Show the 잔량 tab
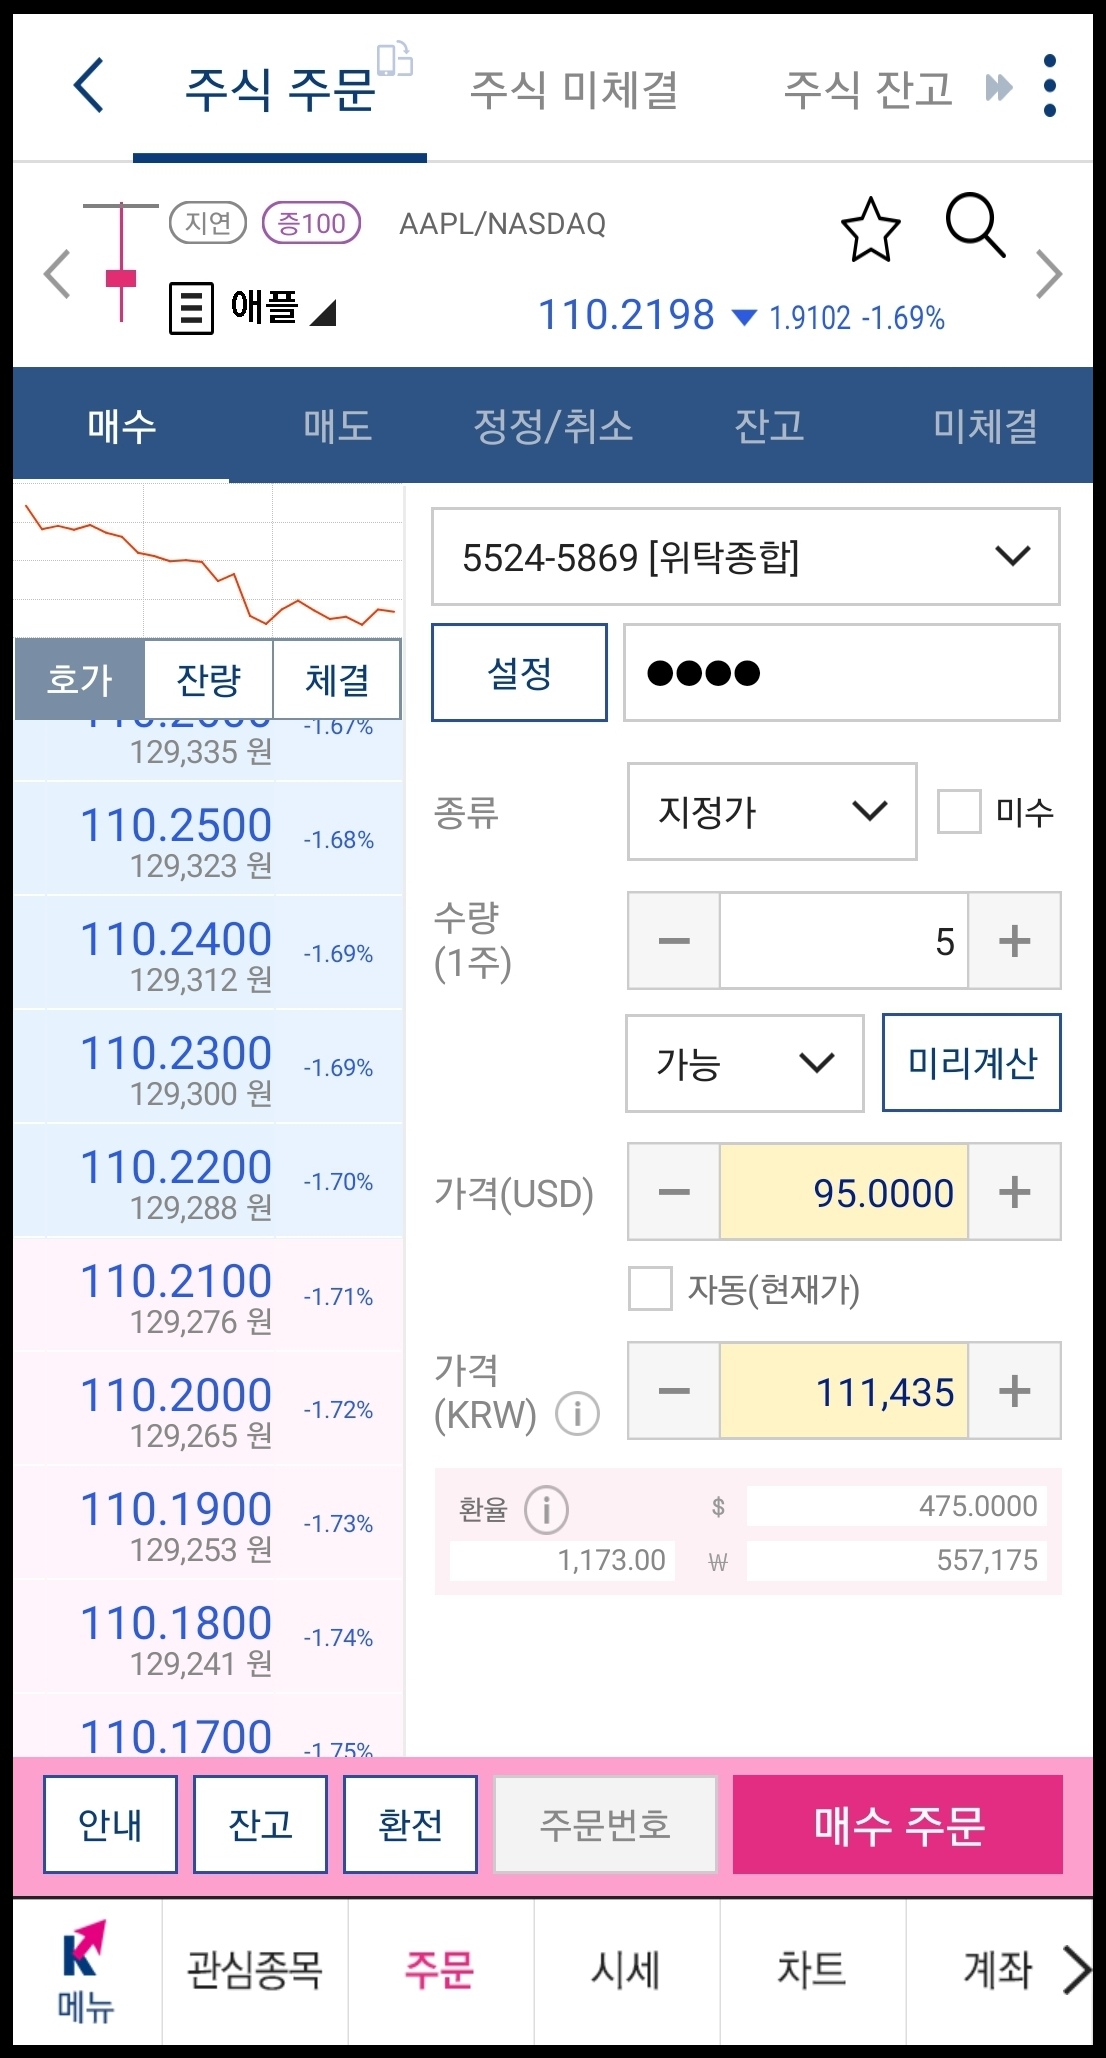 209,679
